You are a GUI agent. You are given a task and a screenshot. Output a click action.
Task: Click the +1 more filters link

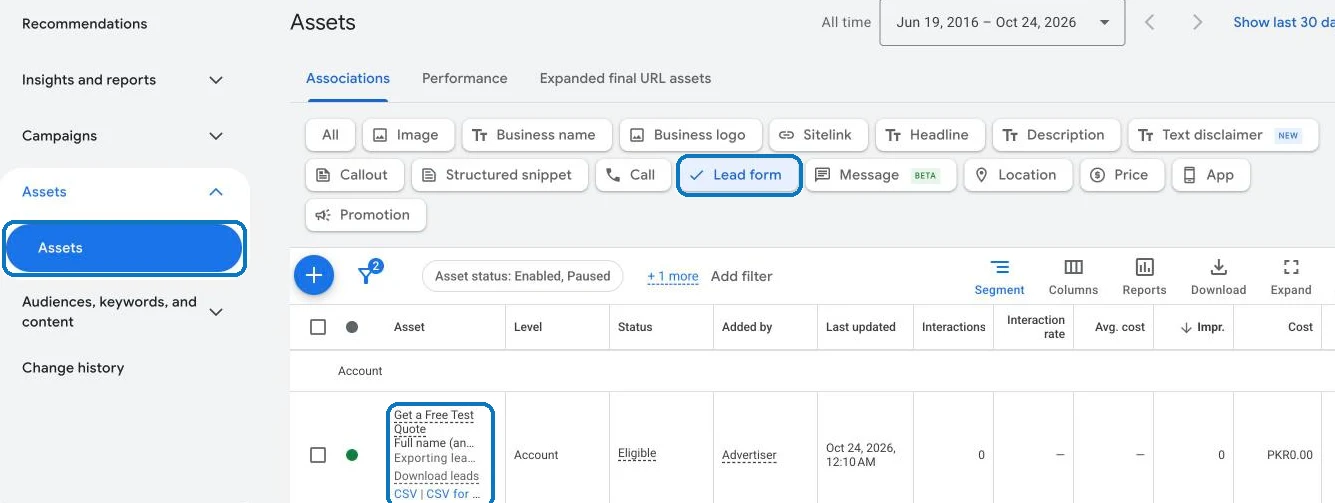pyautogui.click(x=672, y=277)
